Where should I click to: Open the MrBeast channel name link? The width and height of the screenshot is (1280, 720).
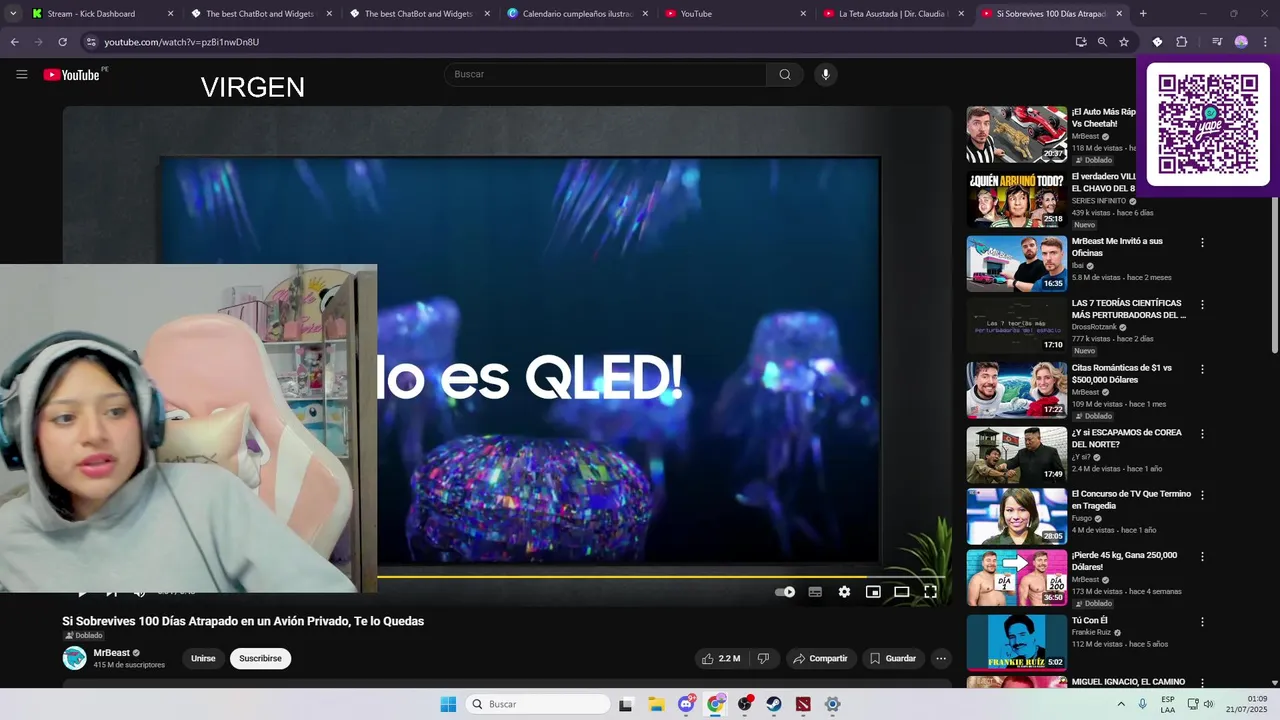(x=111, y=653)
